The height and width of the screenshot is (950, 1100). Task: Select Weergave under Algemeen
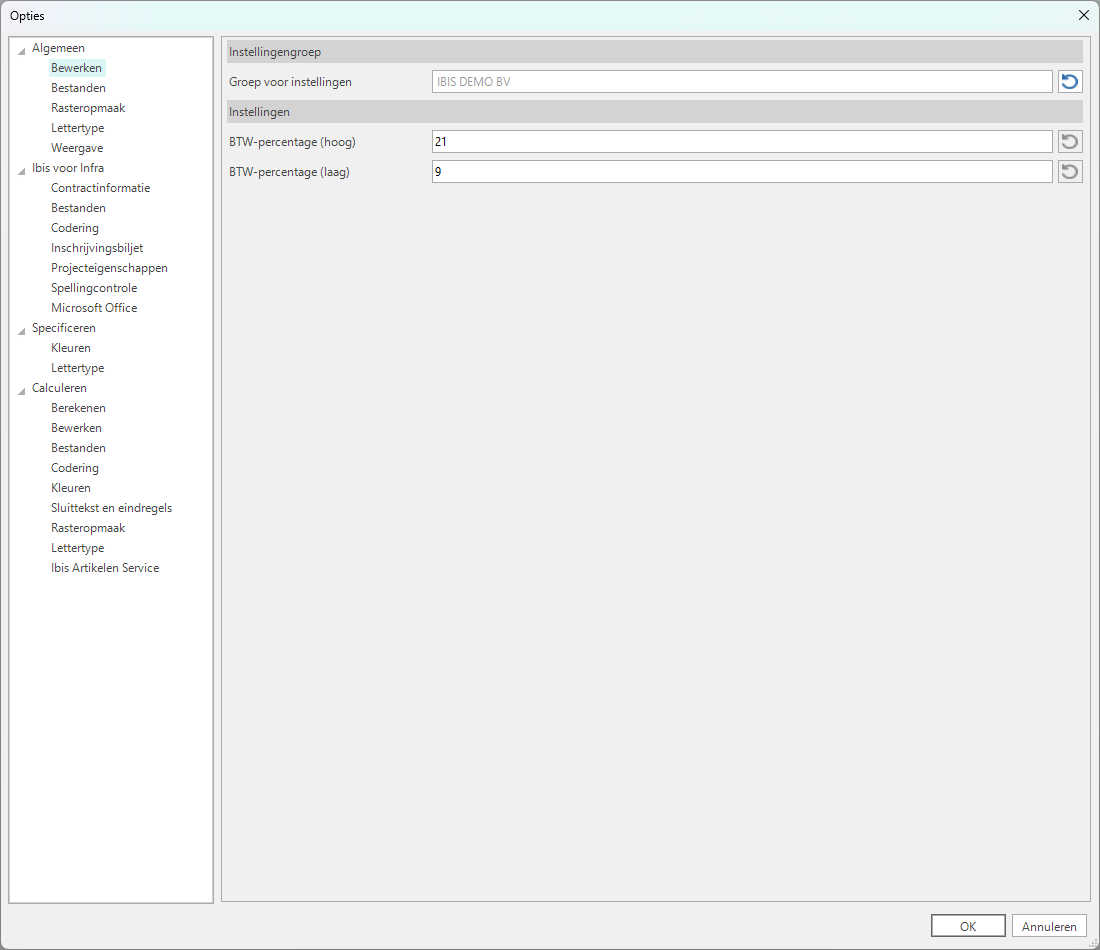click(x=77, y=148)
